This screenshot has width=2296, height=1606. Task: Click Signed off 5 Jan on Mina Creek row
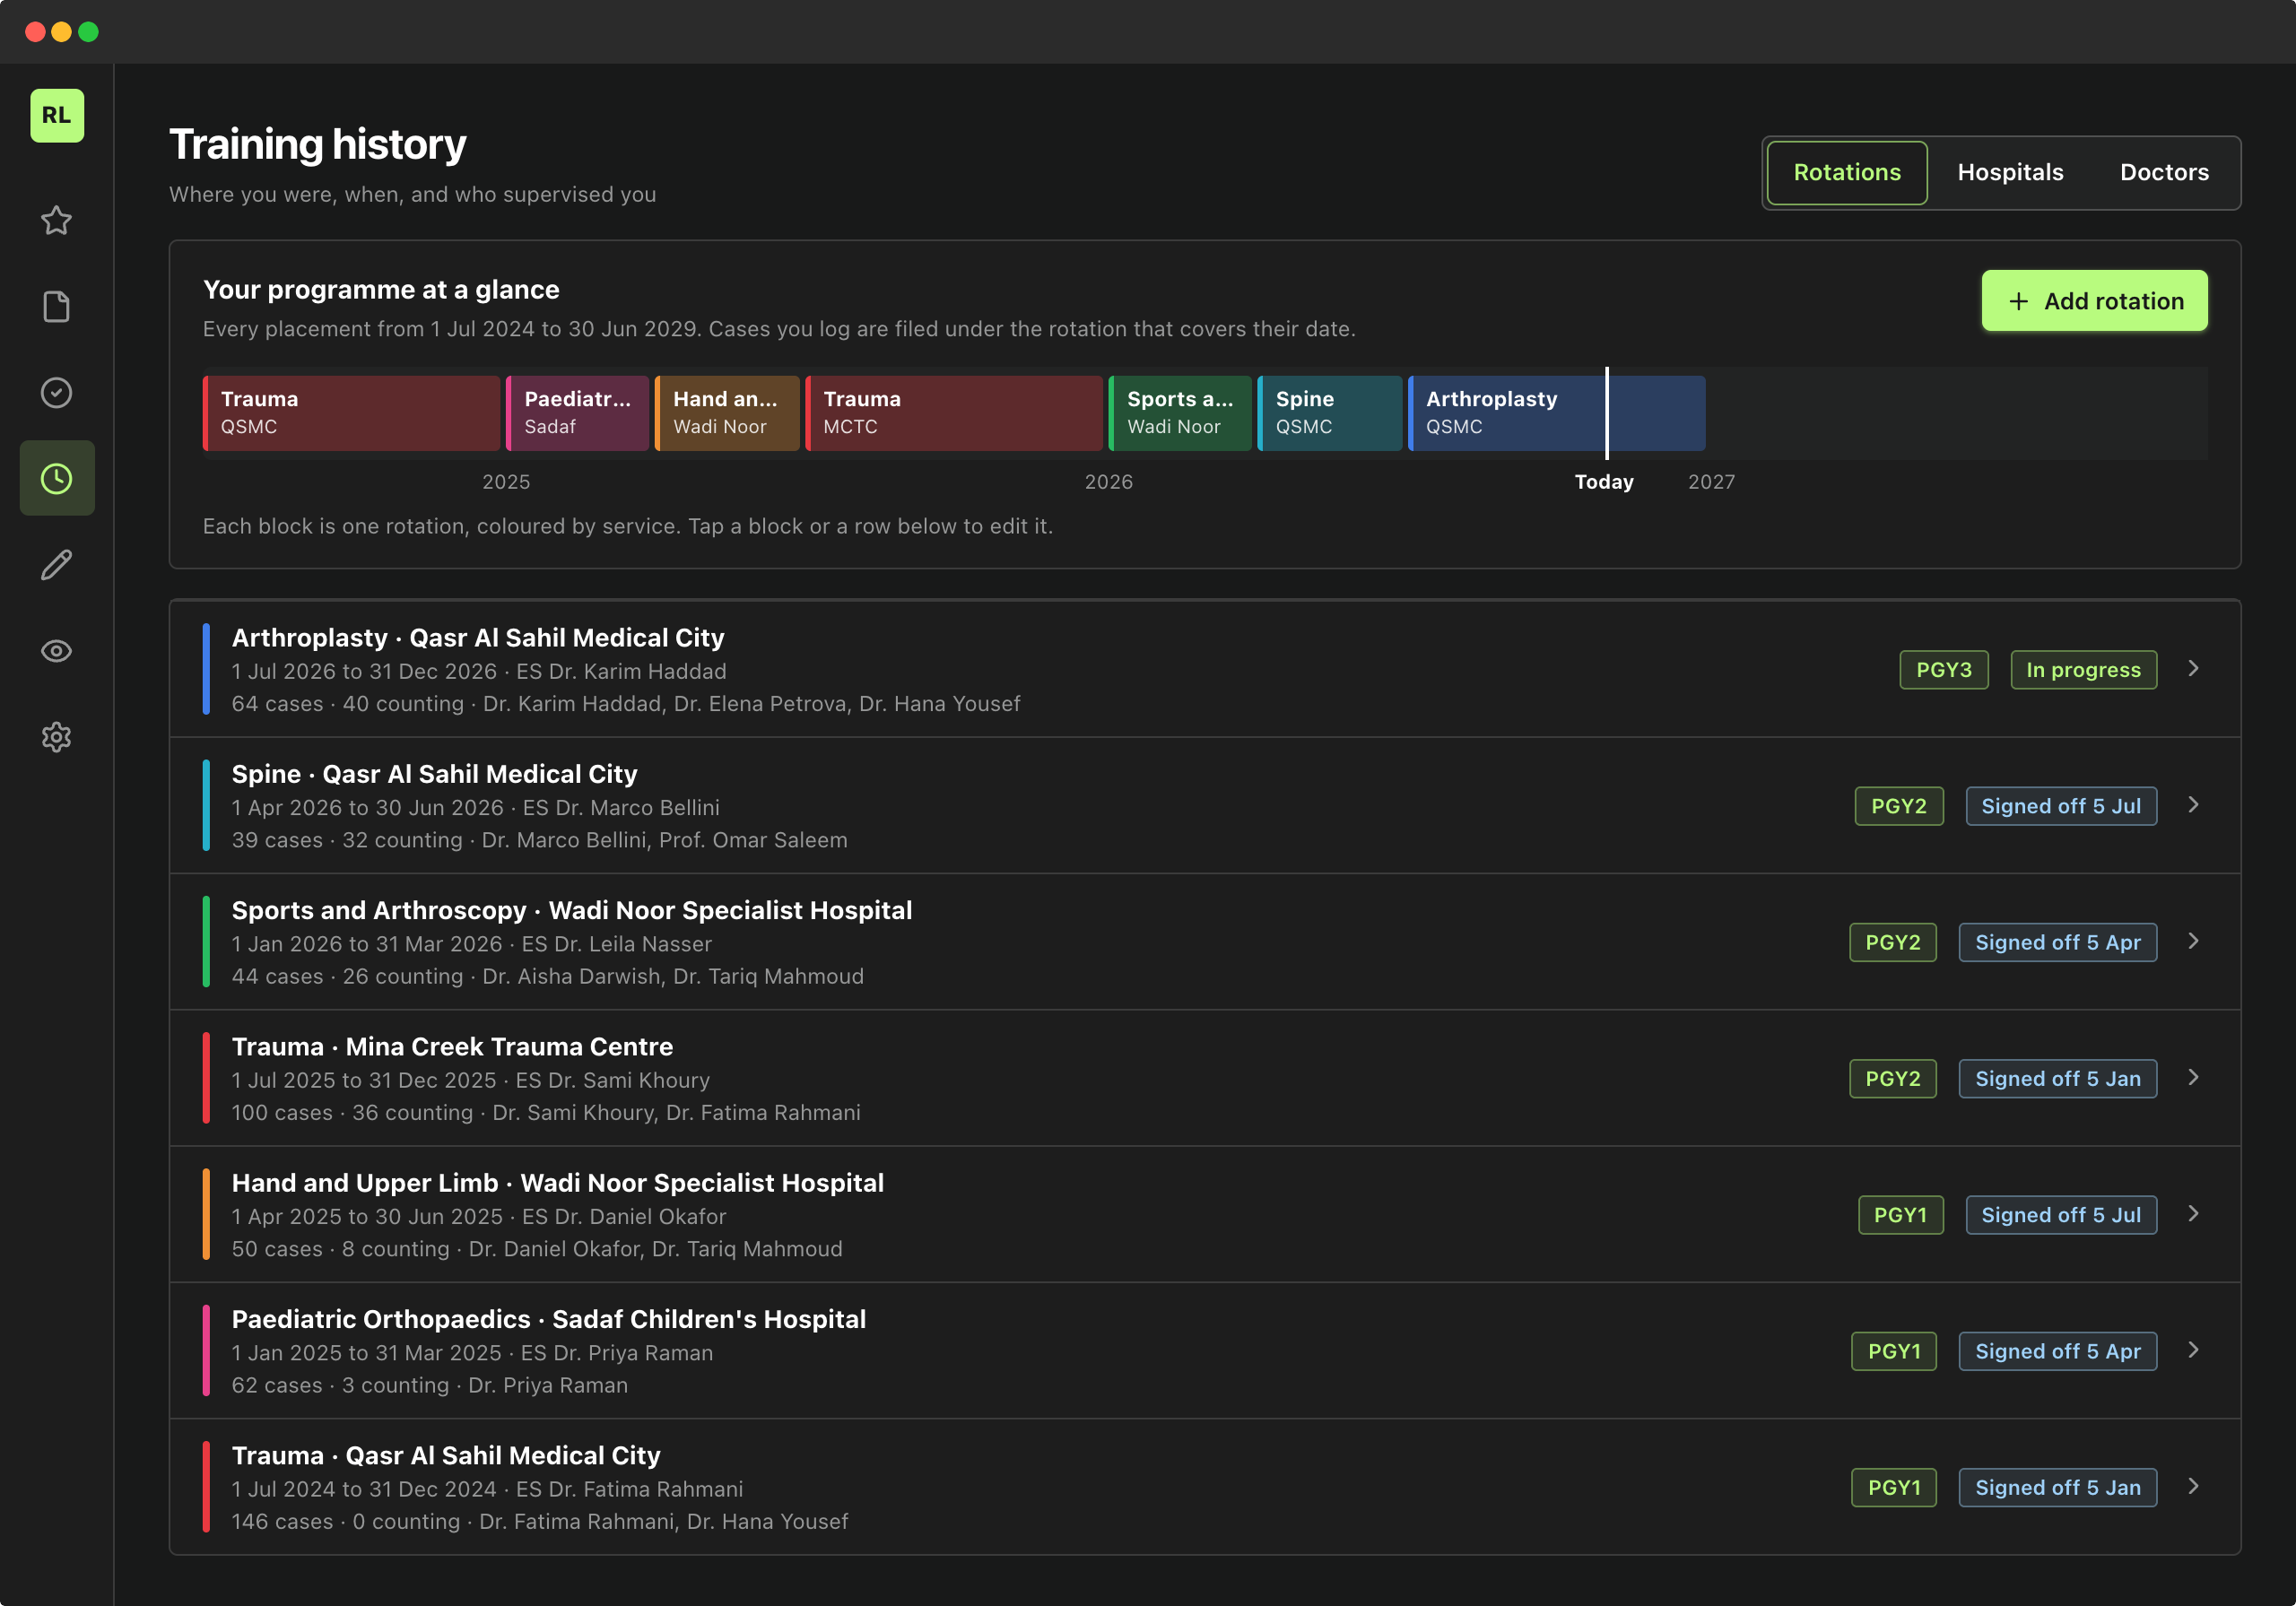(2057, 1079)
